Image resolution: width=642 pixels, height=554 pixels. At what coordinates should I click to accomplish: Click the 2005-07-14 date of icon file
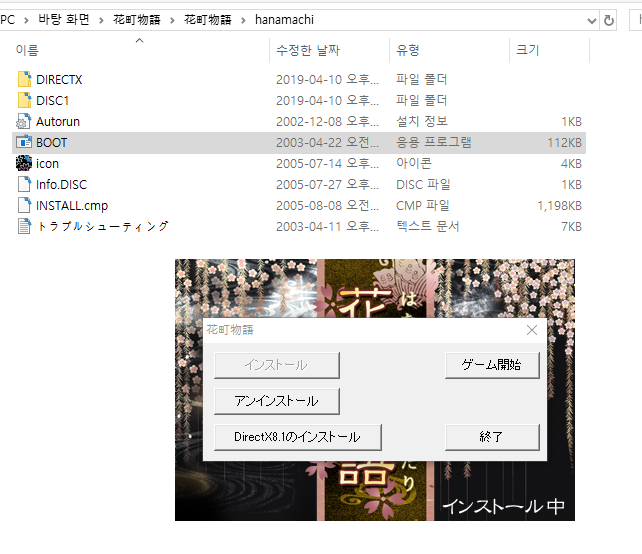click(327, 163)
